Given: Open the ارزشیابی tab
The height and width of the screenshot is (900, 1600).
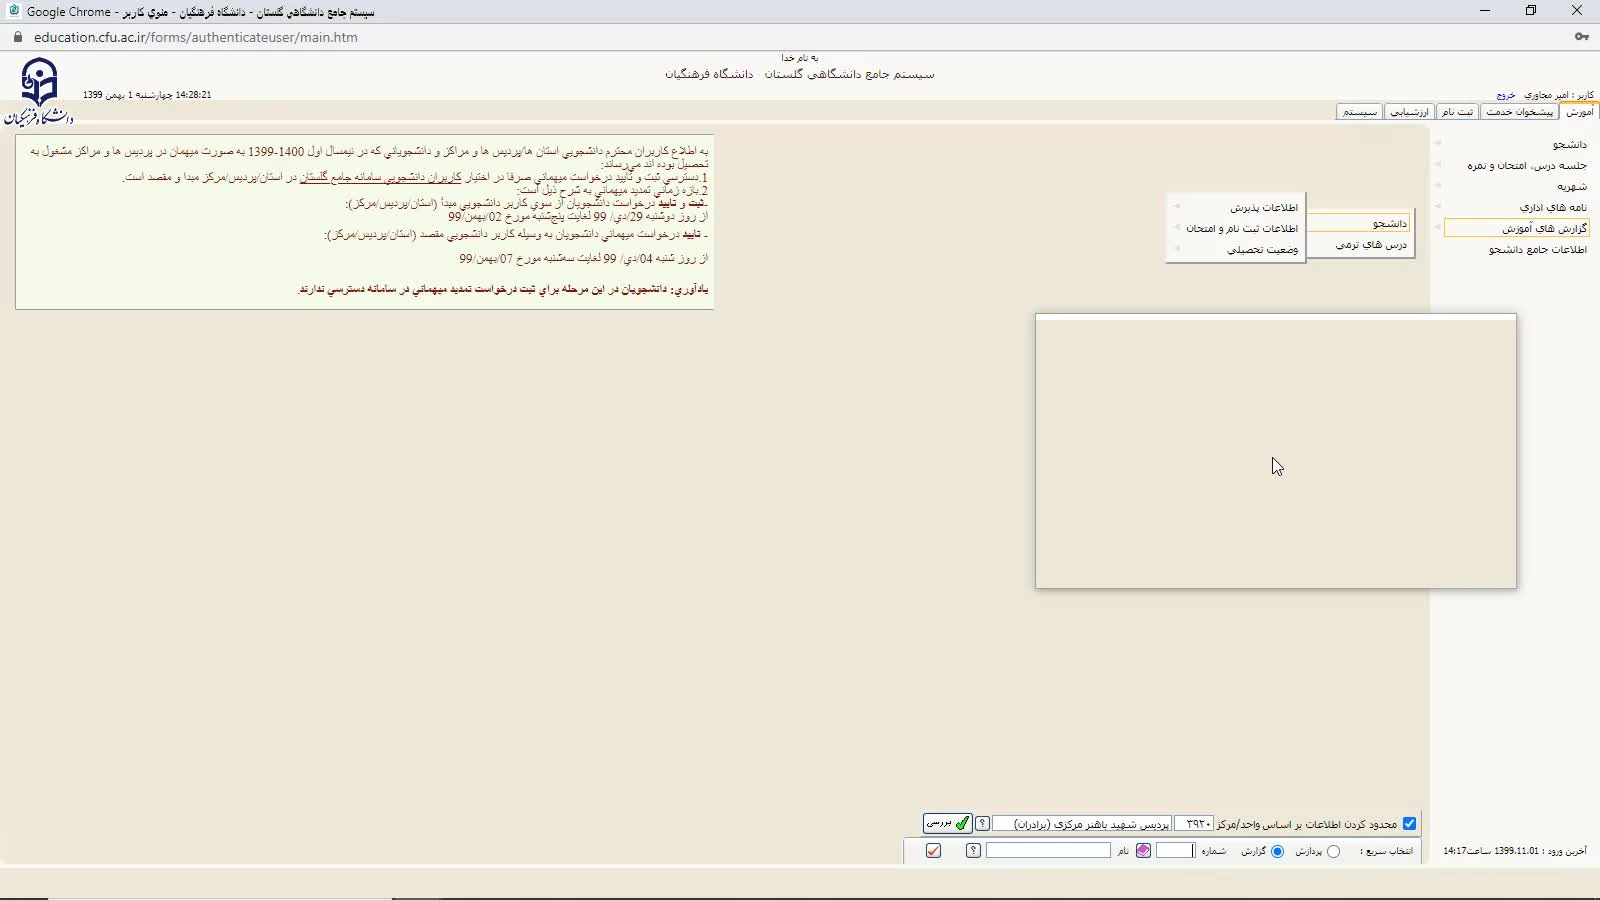Looking at the screenshot, I should click(1409, 112).
